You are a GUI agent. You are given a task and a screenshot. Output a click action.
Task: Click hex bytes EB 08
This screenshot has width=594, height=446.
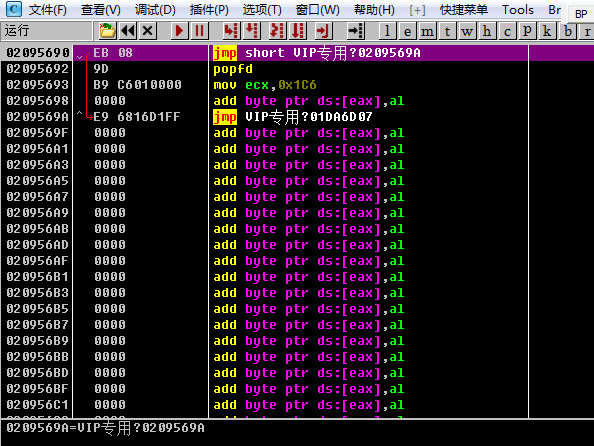113,53
